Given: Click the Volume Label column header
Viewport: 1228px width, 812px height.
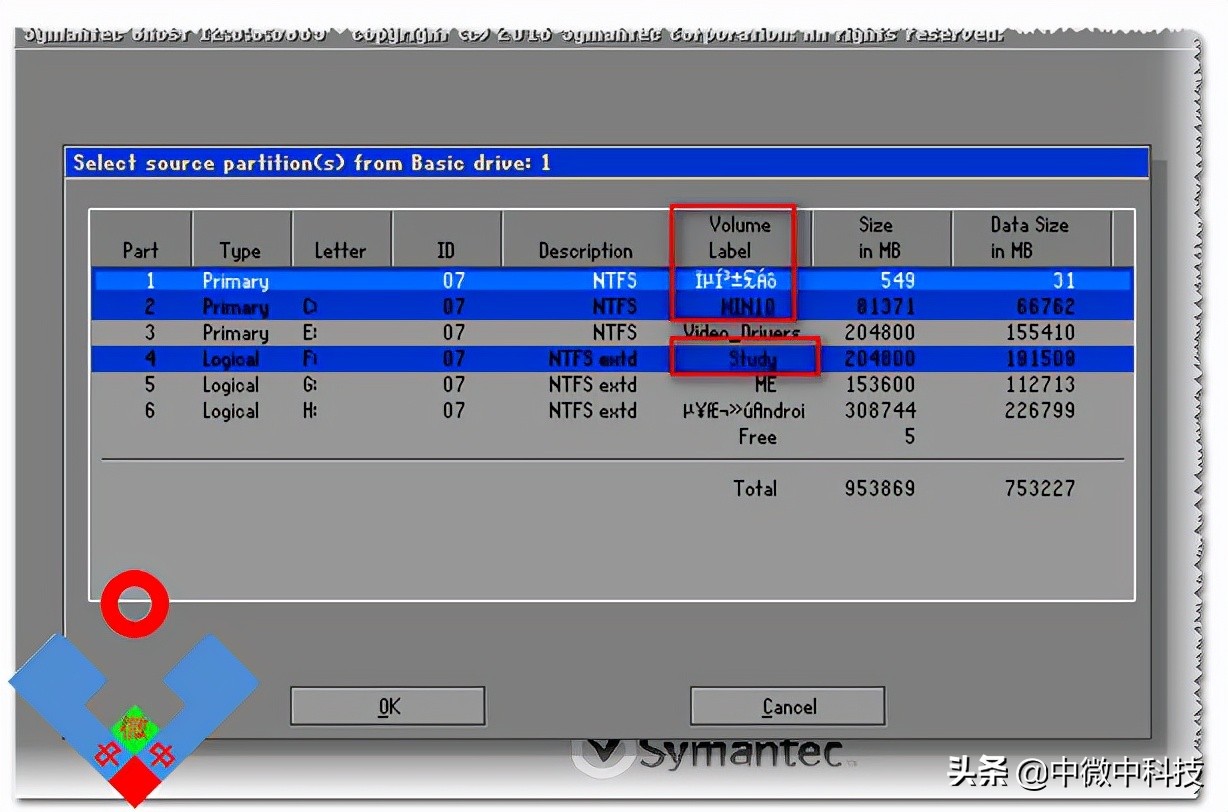Looking at the screenshot, I should (x=739, y=238).
